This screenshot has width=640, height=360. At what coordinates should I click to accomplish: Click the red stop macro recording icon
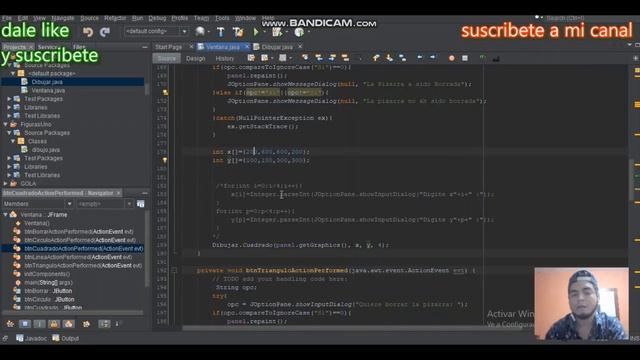click(451, 58)
